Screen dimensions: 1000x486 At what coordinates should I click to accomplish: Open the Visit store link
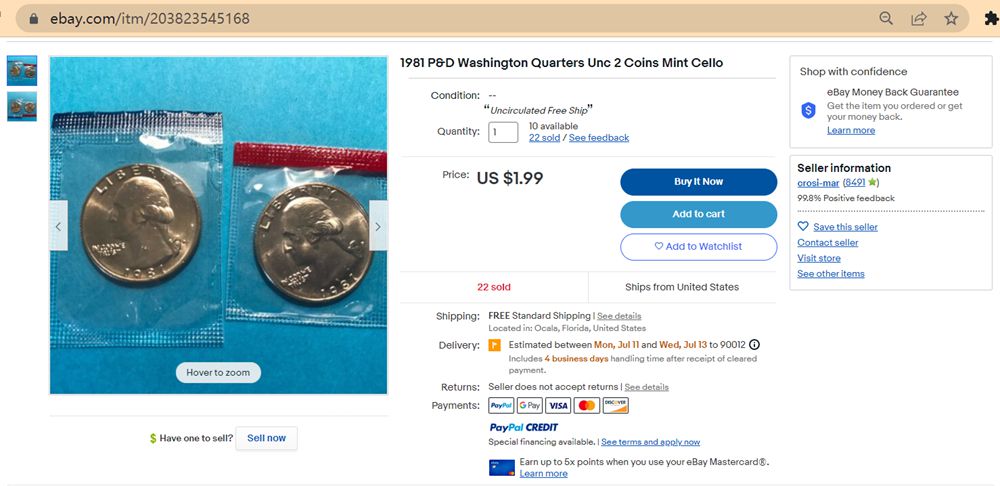[x=819, y=258]
